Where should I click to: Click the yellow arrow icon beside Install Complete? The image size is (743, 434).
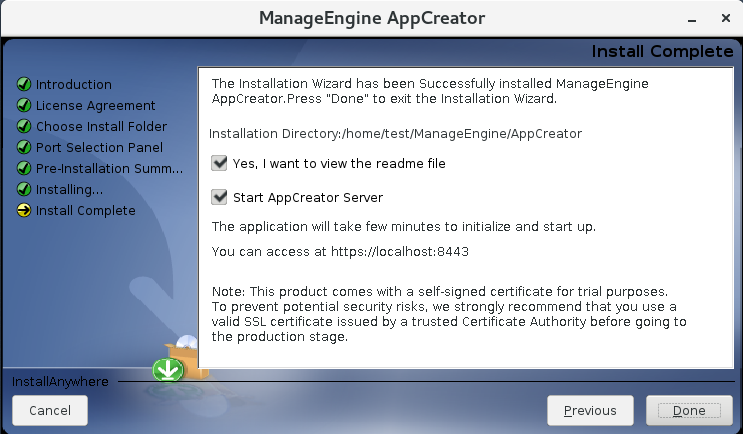[24, 210]
